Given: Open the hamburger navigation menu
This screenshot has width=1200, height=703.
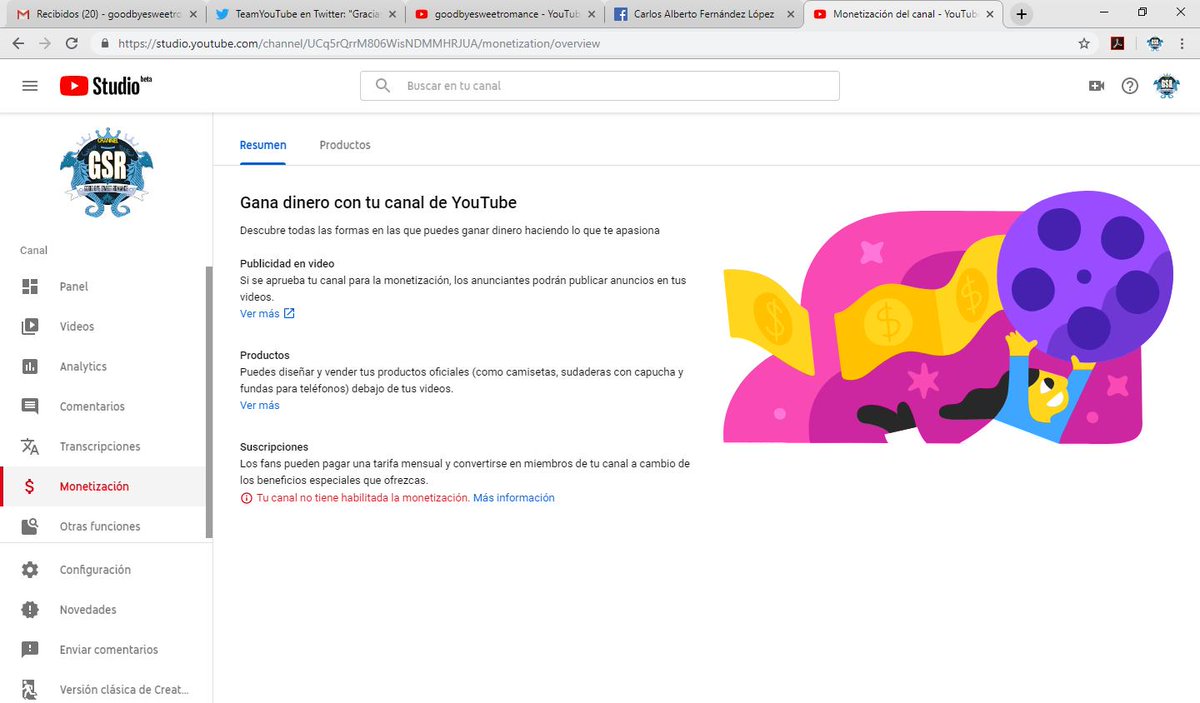Looking at the screenshot, I should click(x=30, y=86).
